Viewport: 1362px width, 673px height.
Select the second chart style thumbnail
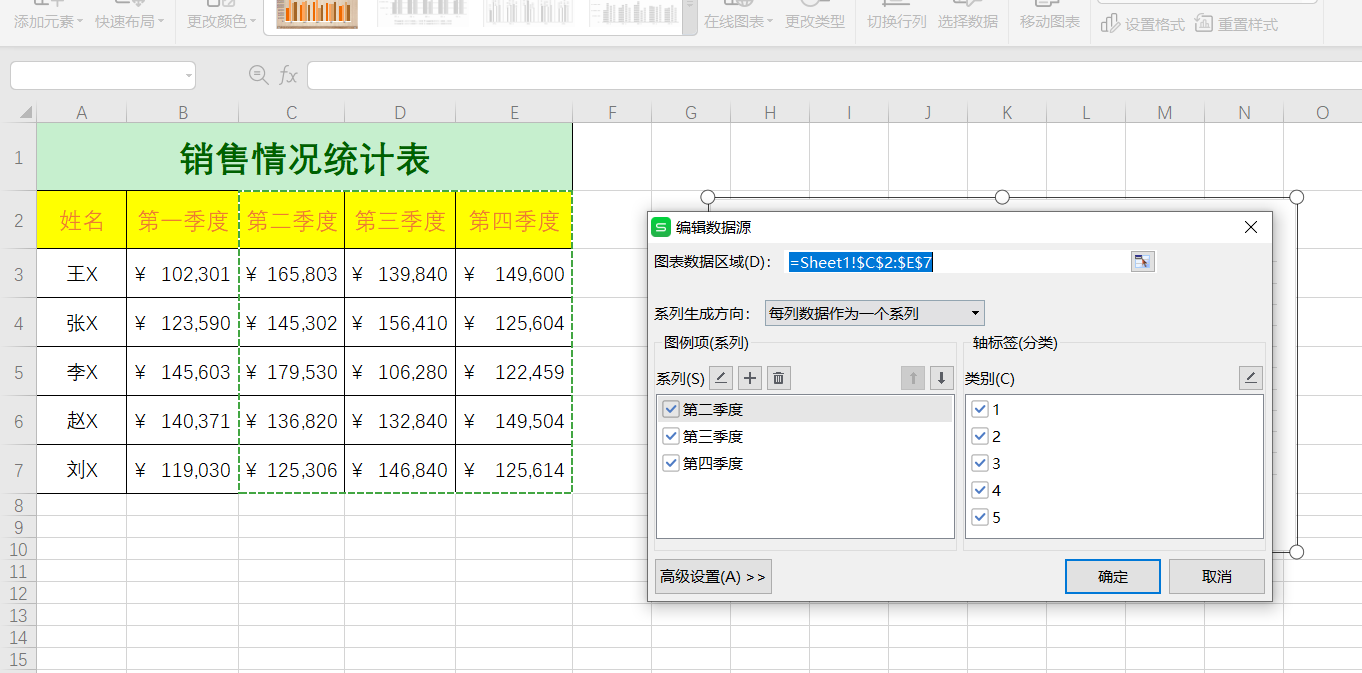pos(420,12)
